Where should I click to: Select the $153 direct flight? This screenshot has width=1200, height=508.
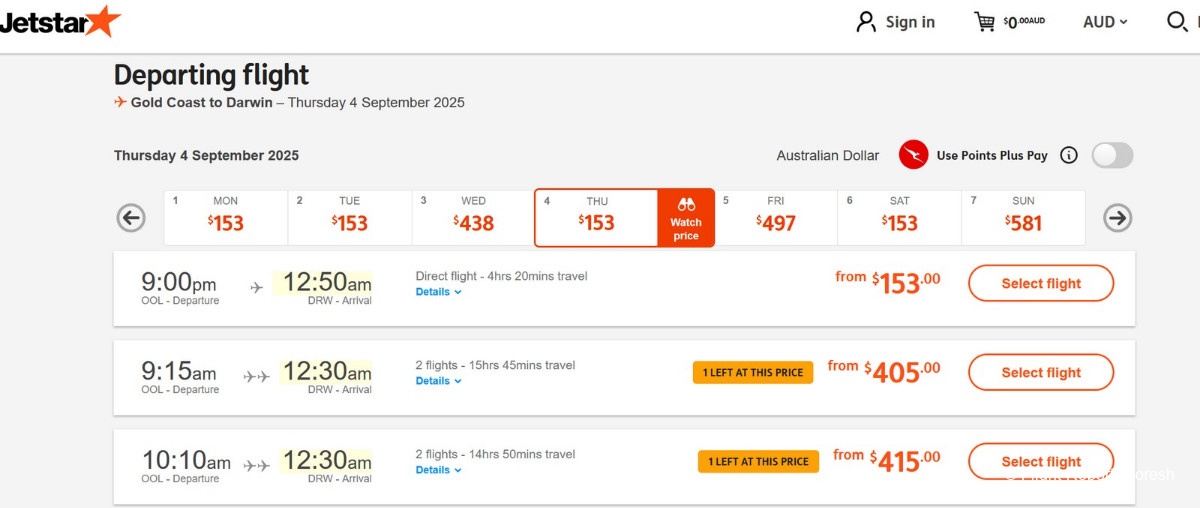(1041, 283)
